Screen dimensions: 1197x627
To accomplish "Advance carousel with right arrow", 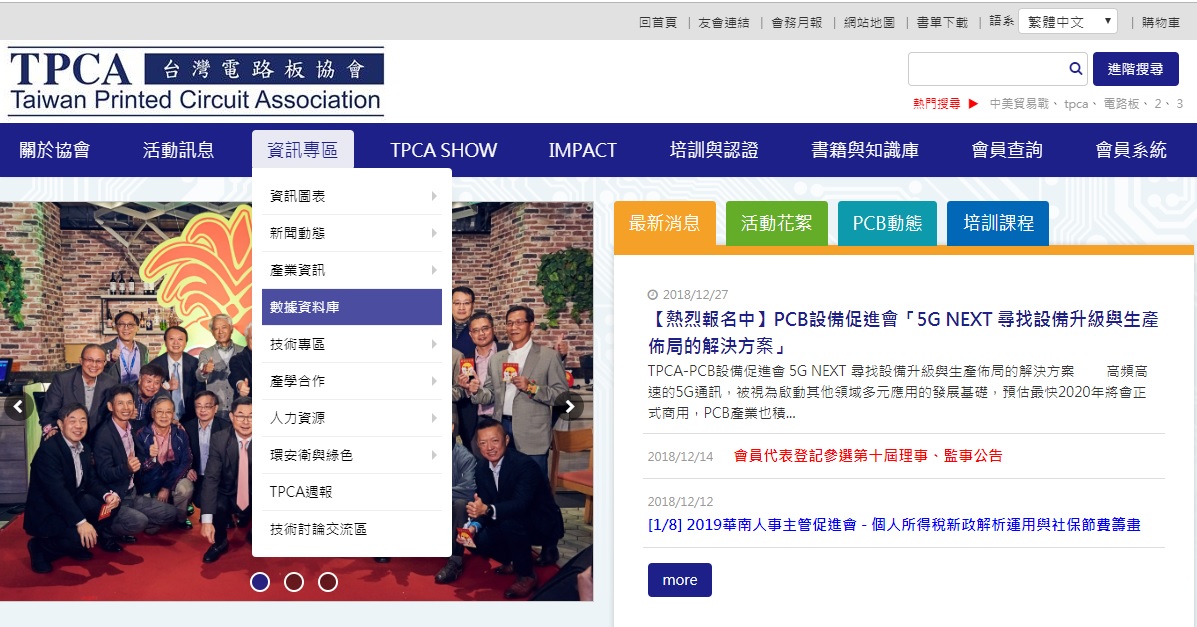I will click(569, 406).
